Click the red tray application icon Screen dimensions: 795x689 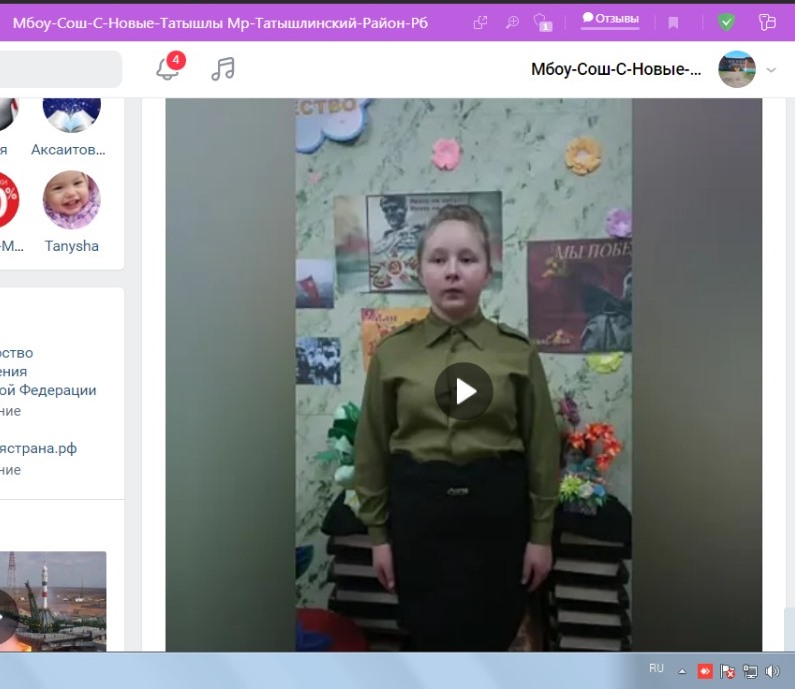coord(705,671)
